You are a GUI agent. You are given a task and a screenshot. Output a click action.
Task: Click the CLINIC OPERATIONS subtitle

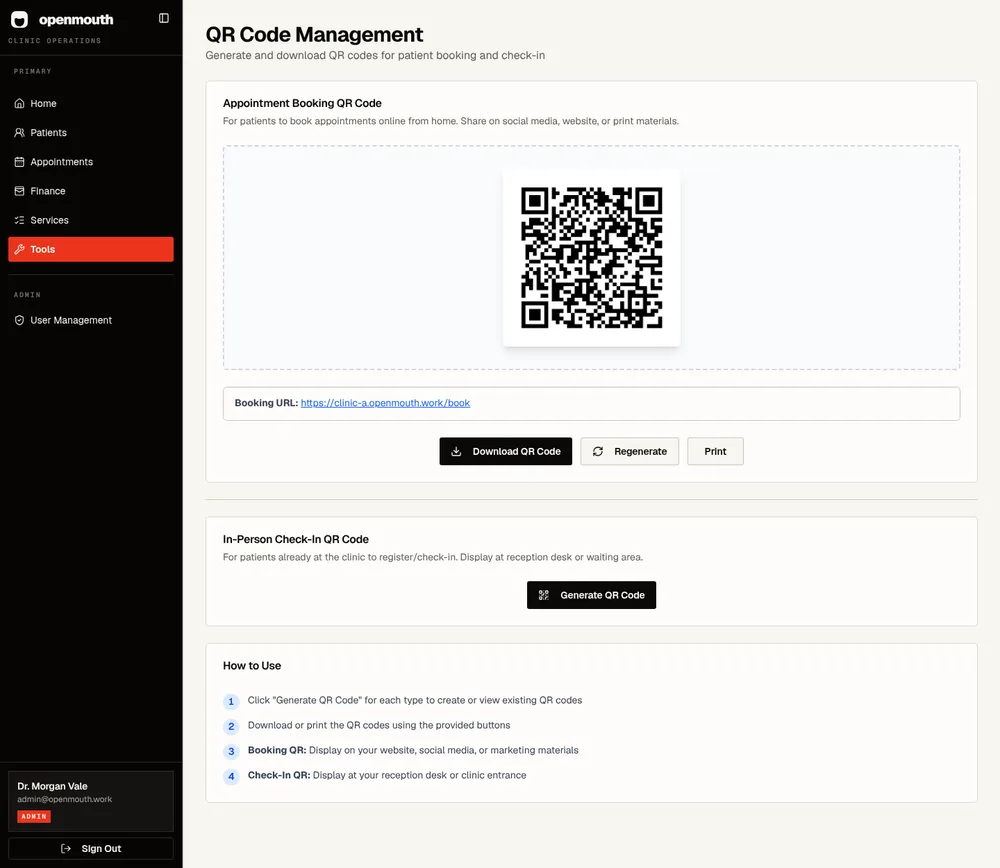tap(55, 41)
